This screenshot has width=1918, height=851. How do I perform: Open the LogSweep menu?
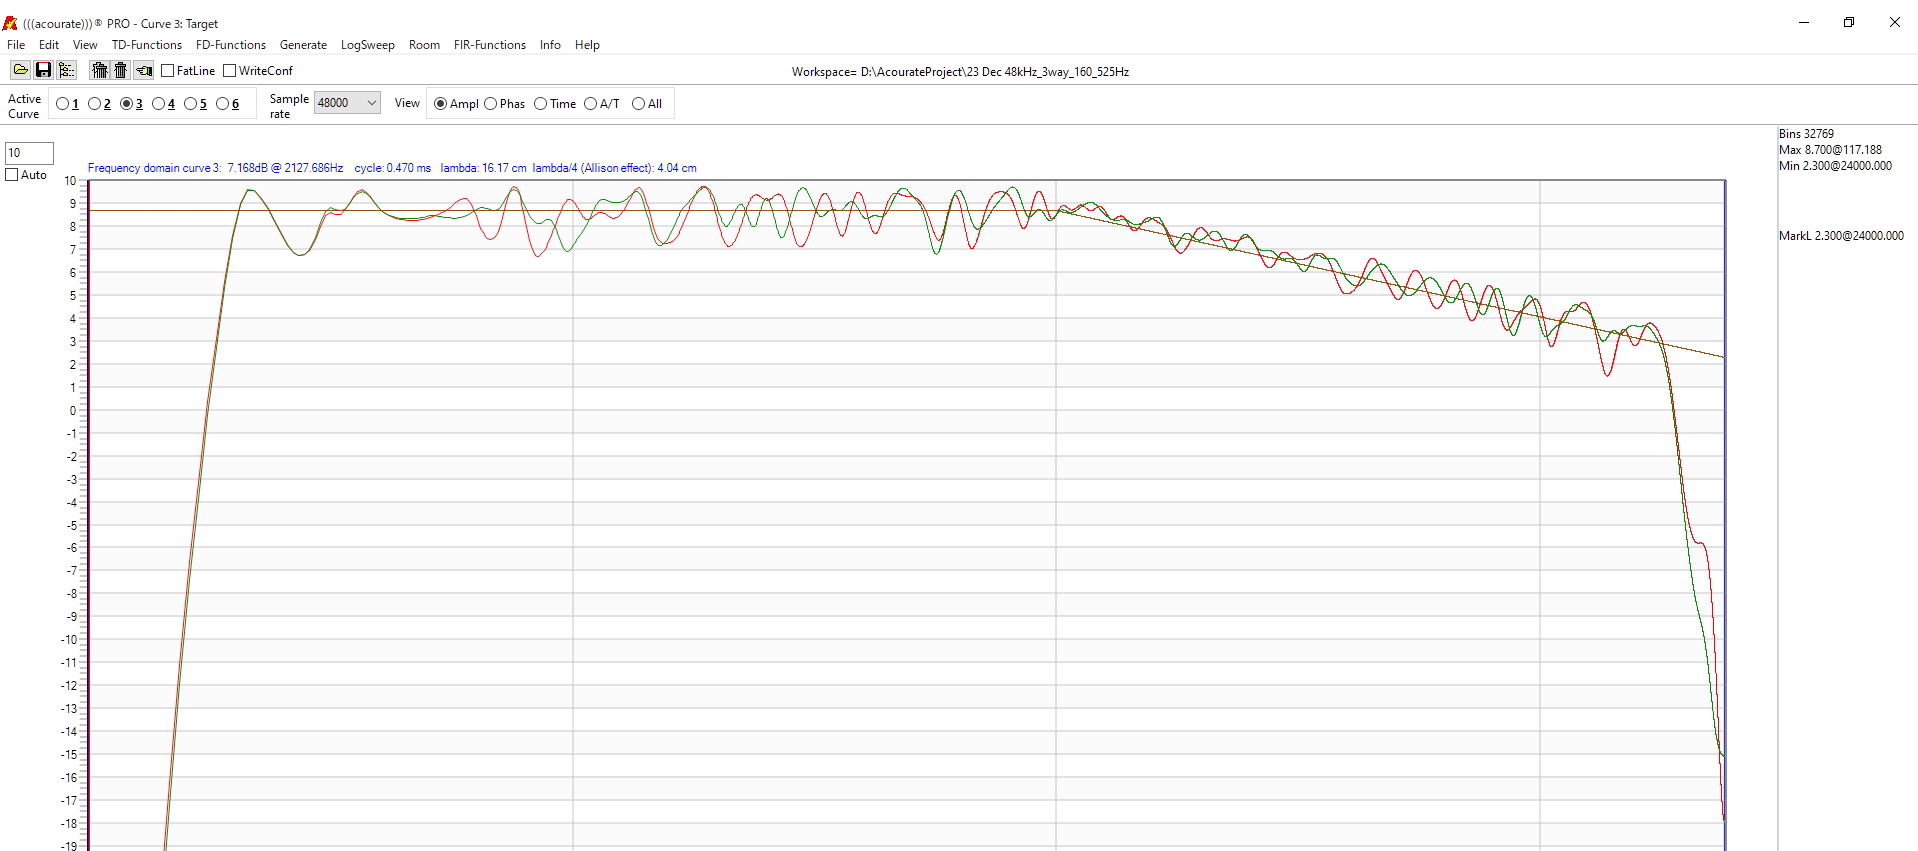[x=367, y=45]
